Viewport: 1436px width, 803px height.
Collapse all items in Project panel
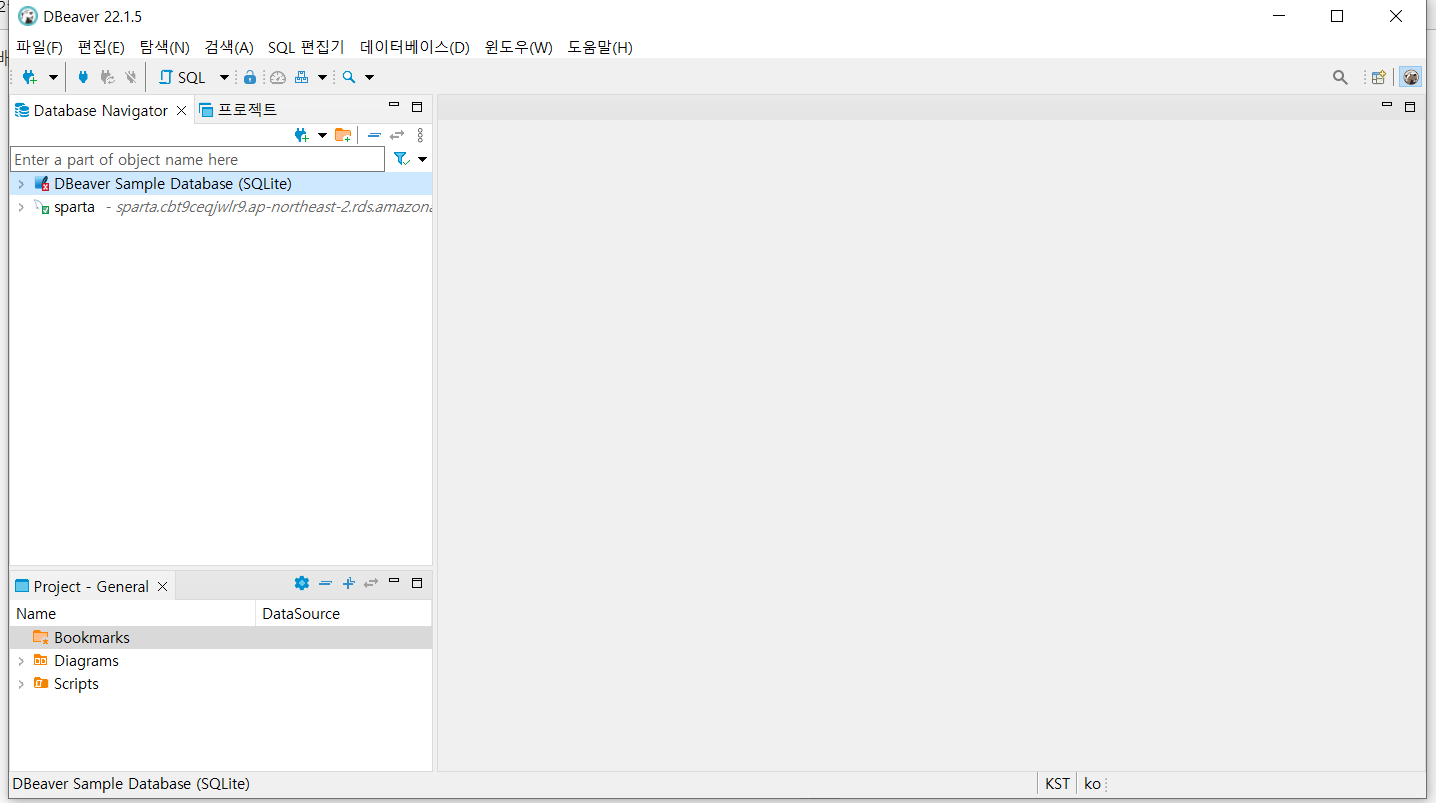(325, 583)
